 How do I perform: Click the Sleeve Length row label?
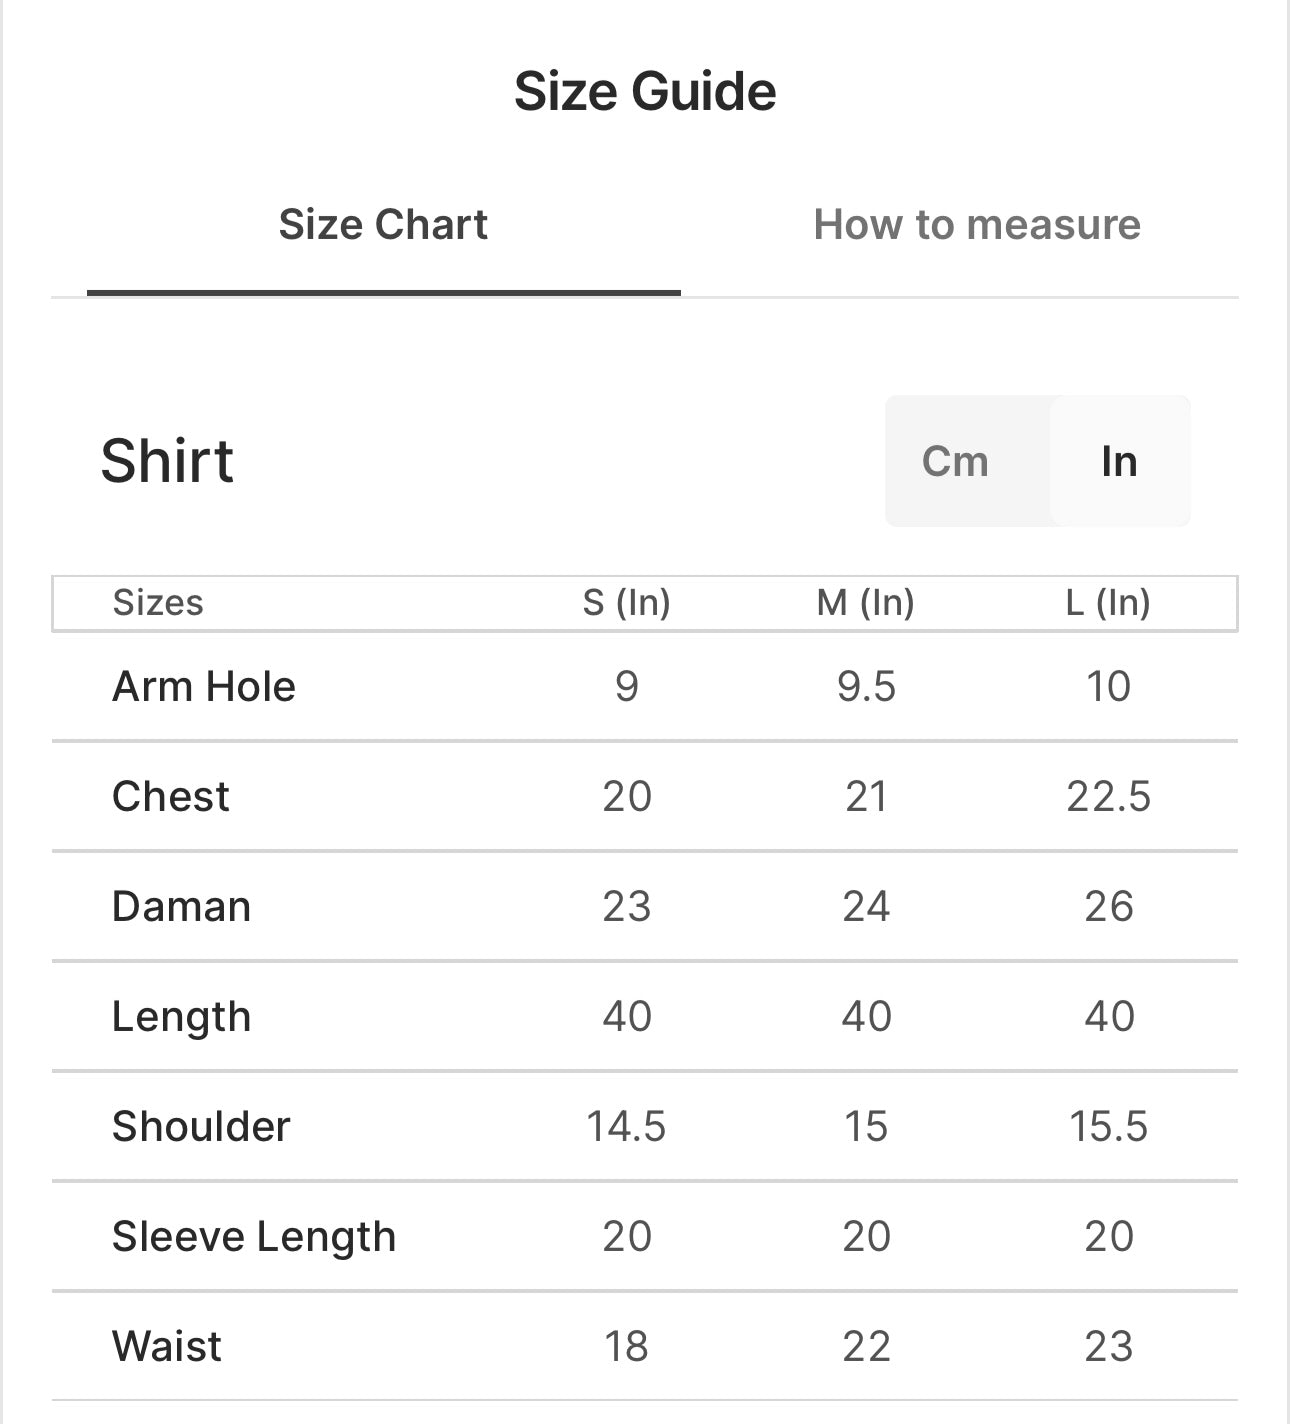(x=254, y=1237)
